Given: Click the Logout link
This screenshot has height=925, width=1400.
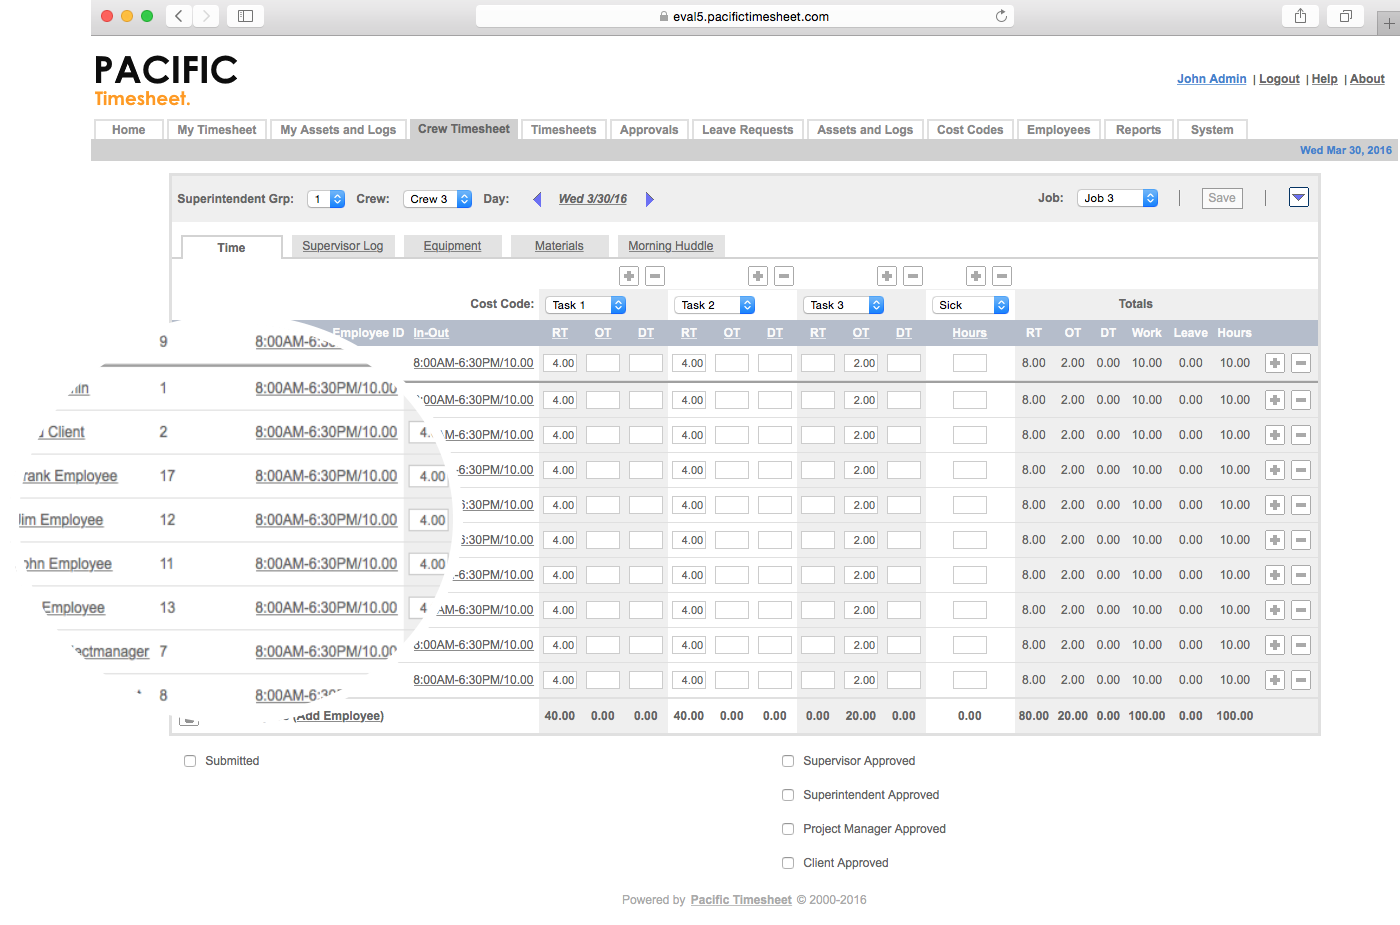Looking at the screenshot, I should (x=1279, y=79).
